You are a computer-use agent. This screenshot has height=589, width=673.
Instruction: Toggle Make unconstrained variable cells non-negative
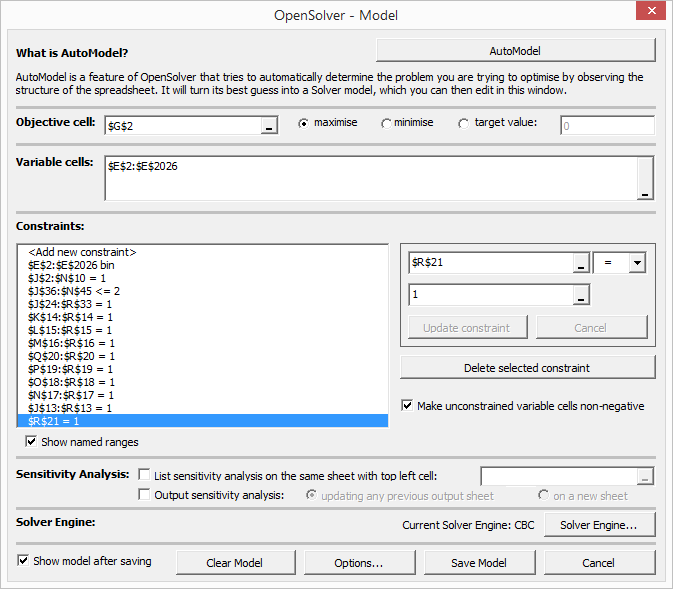407,405
